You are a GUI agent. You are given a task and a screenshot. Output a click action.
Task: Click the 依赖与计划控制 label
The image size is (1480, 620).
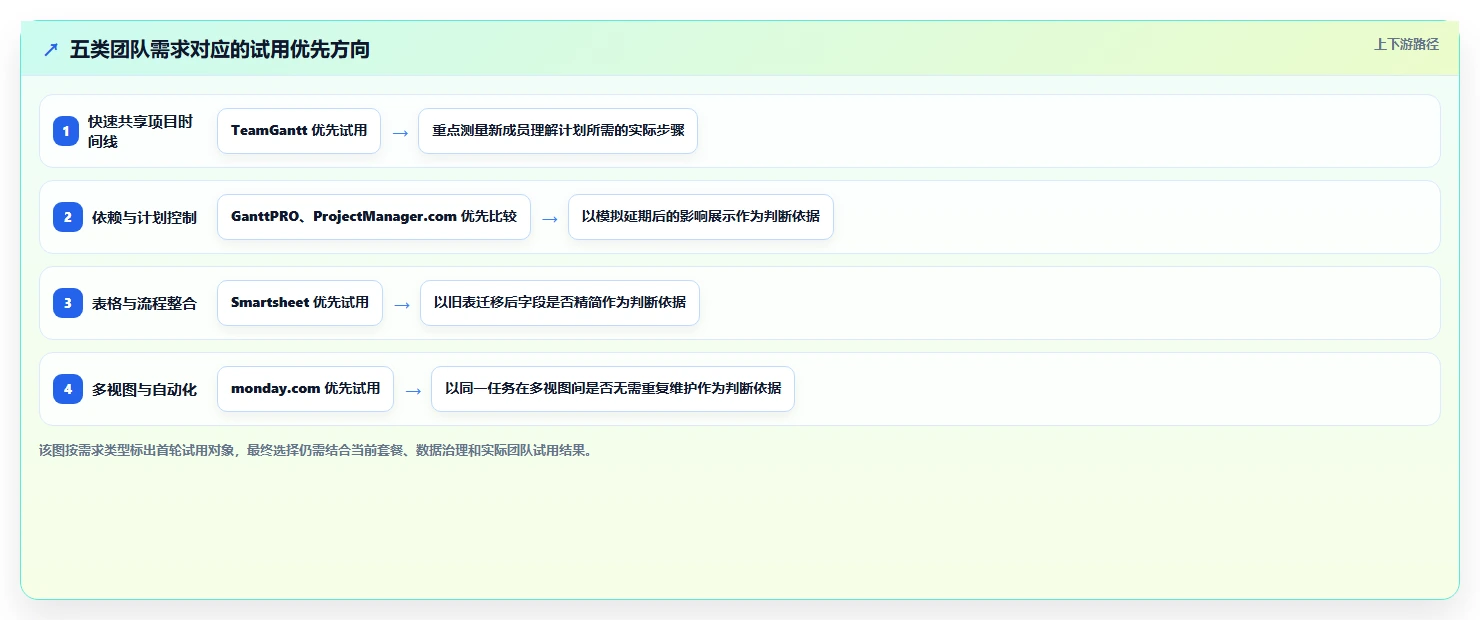pyautogui.click(x=144, y=217)
